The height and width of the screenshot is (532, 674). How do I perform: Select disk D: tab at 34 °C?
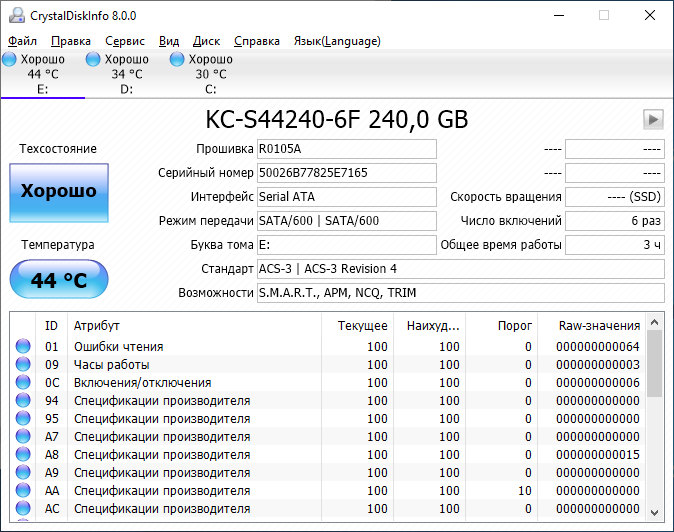[x=127, y=74]
